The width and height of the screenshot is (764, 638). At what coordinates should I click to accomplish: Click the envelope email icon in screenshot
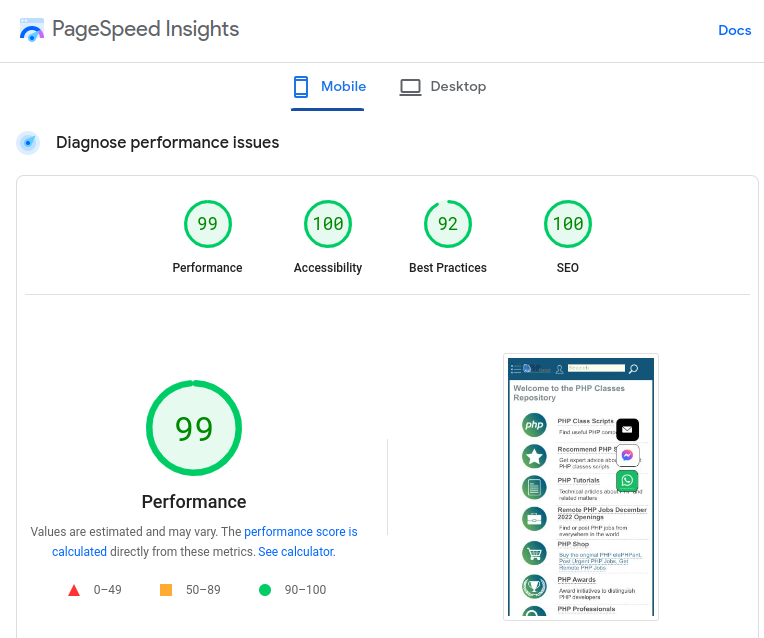(x=627, y=429)
